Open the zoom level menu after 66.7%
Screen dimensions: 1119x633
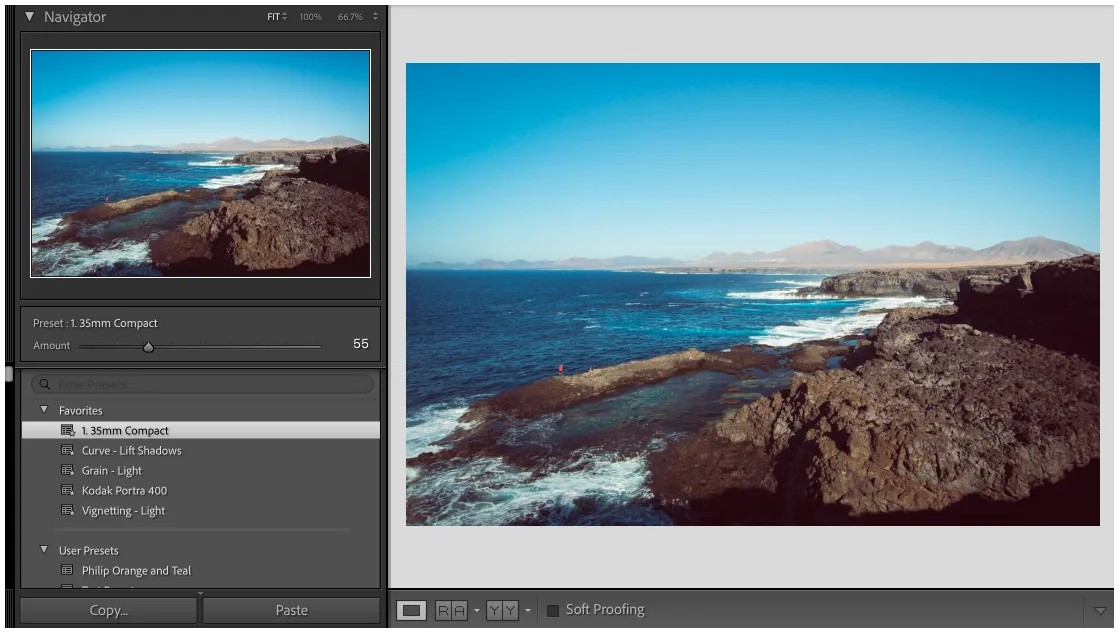[x=375, y=16]
